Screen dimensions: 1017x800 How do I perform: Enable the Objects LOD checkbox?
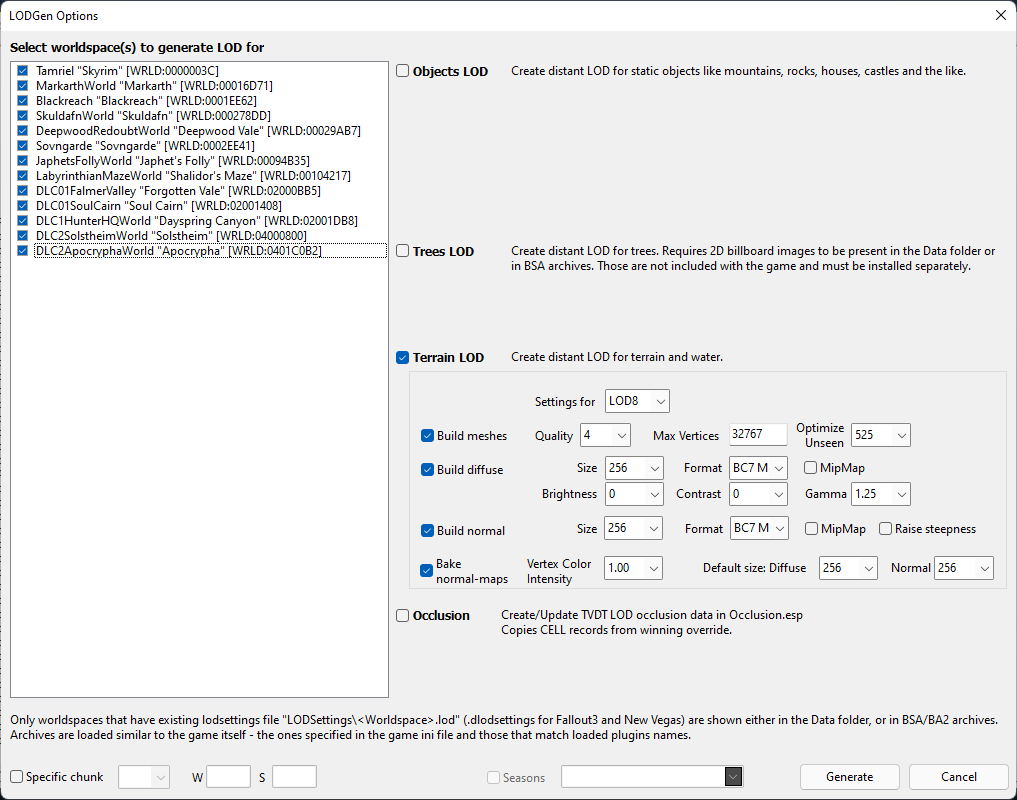tap(403, 71)
